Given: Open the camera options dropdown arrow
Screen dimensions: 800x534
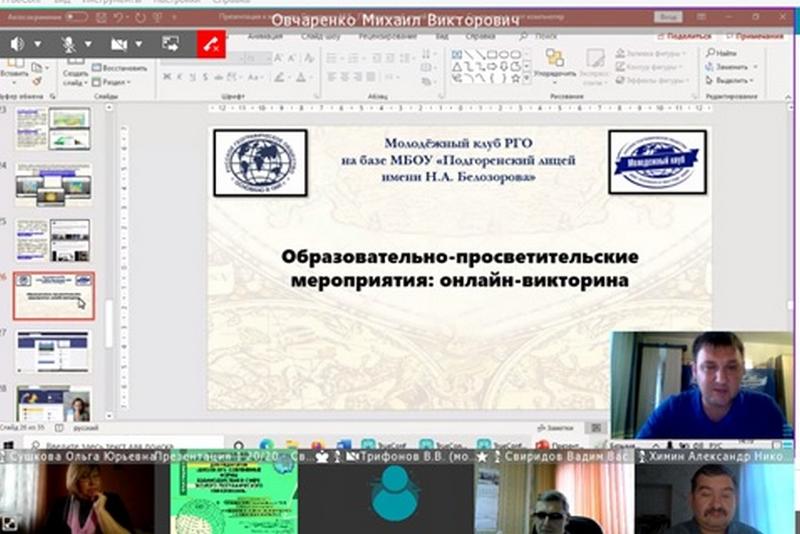Looking at the screenshot, I should tap(138, 44).
